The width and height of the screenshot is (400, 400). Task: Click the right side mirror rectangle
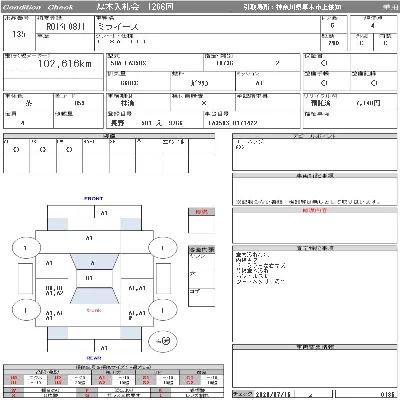(163, 278)
